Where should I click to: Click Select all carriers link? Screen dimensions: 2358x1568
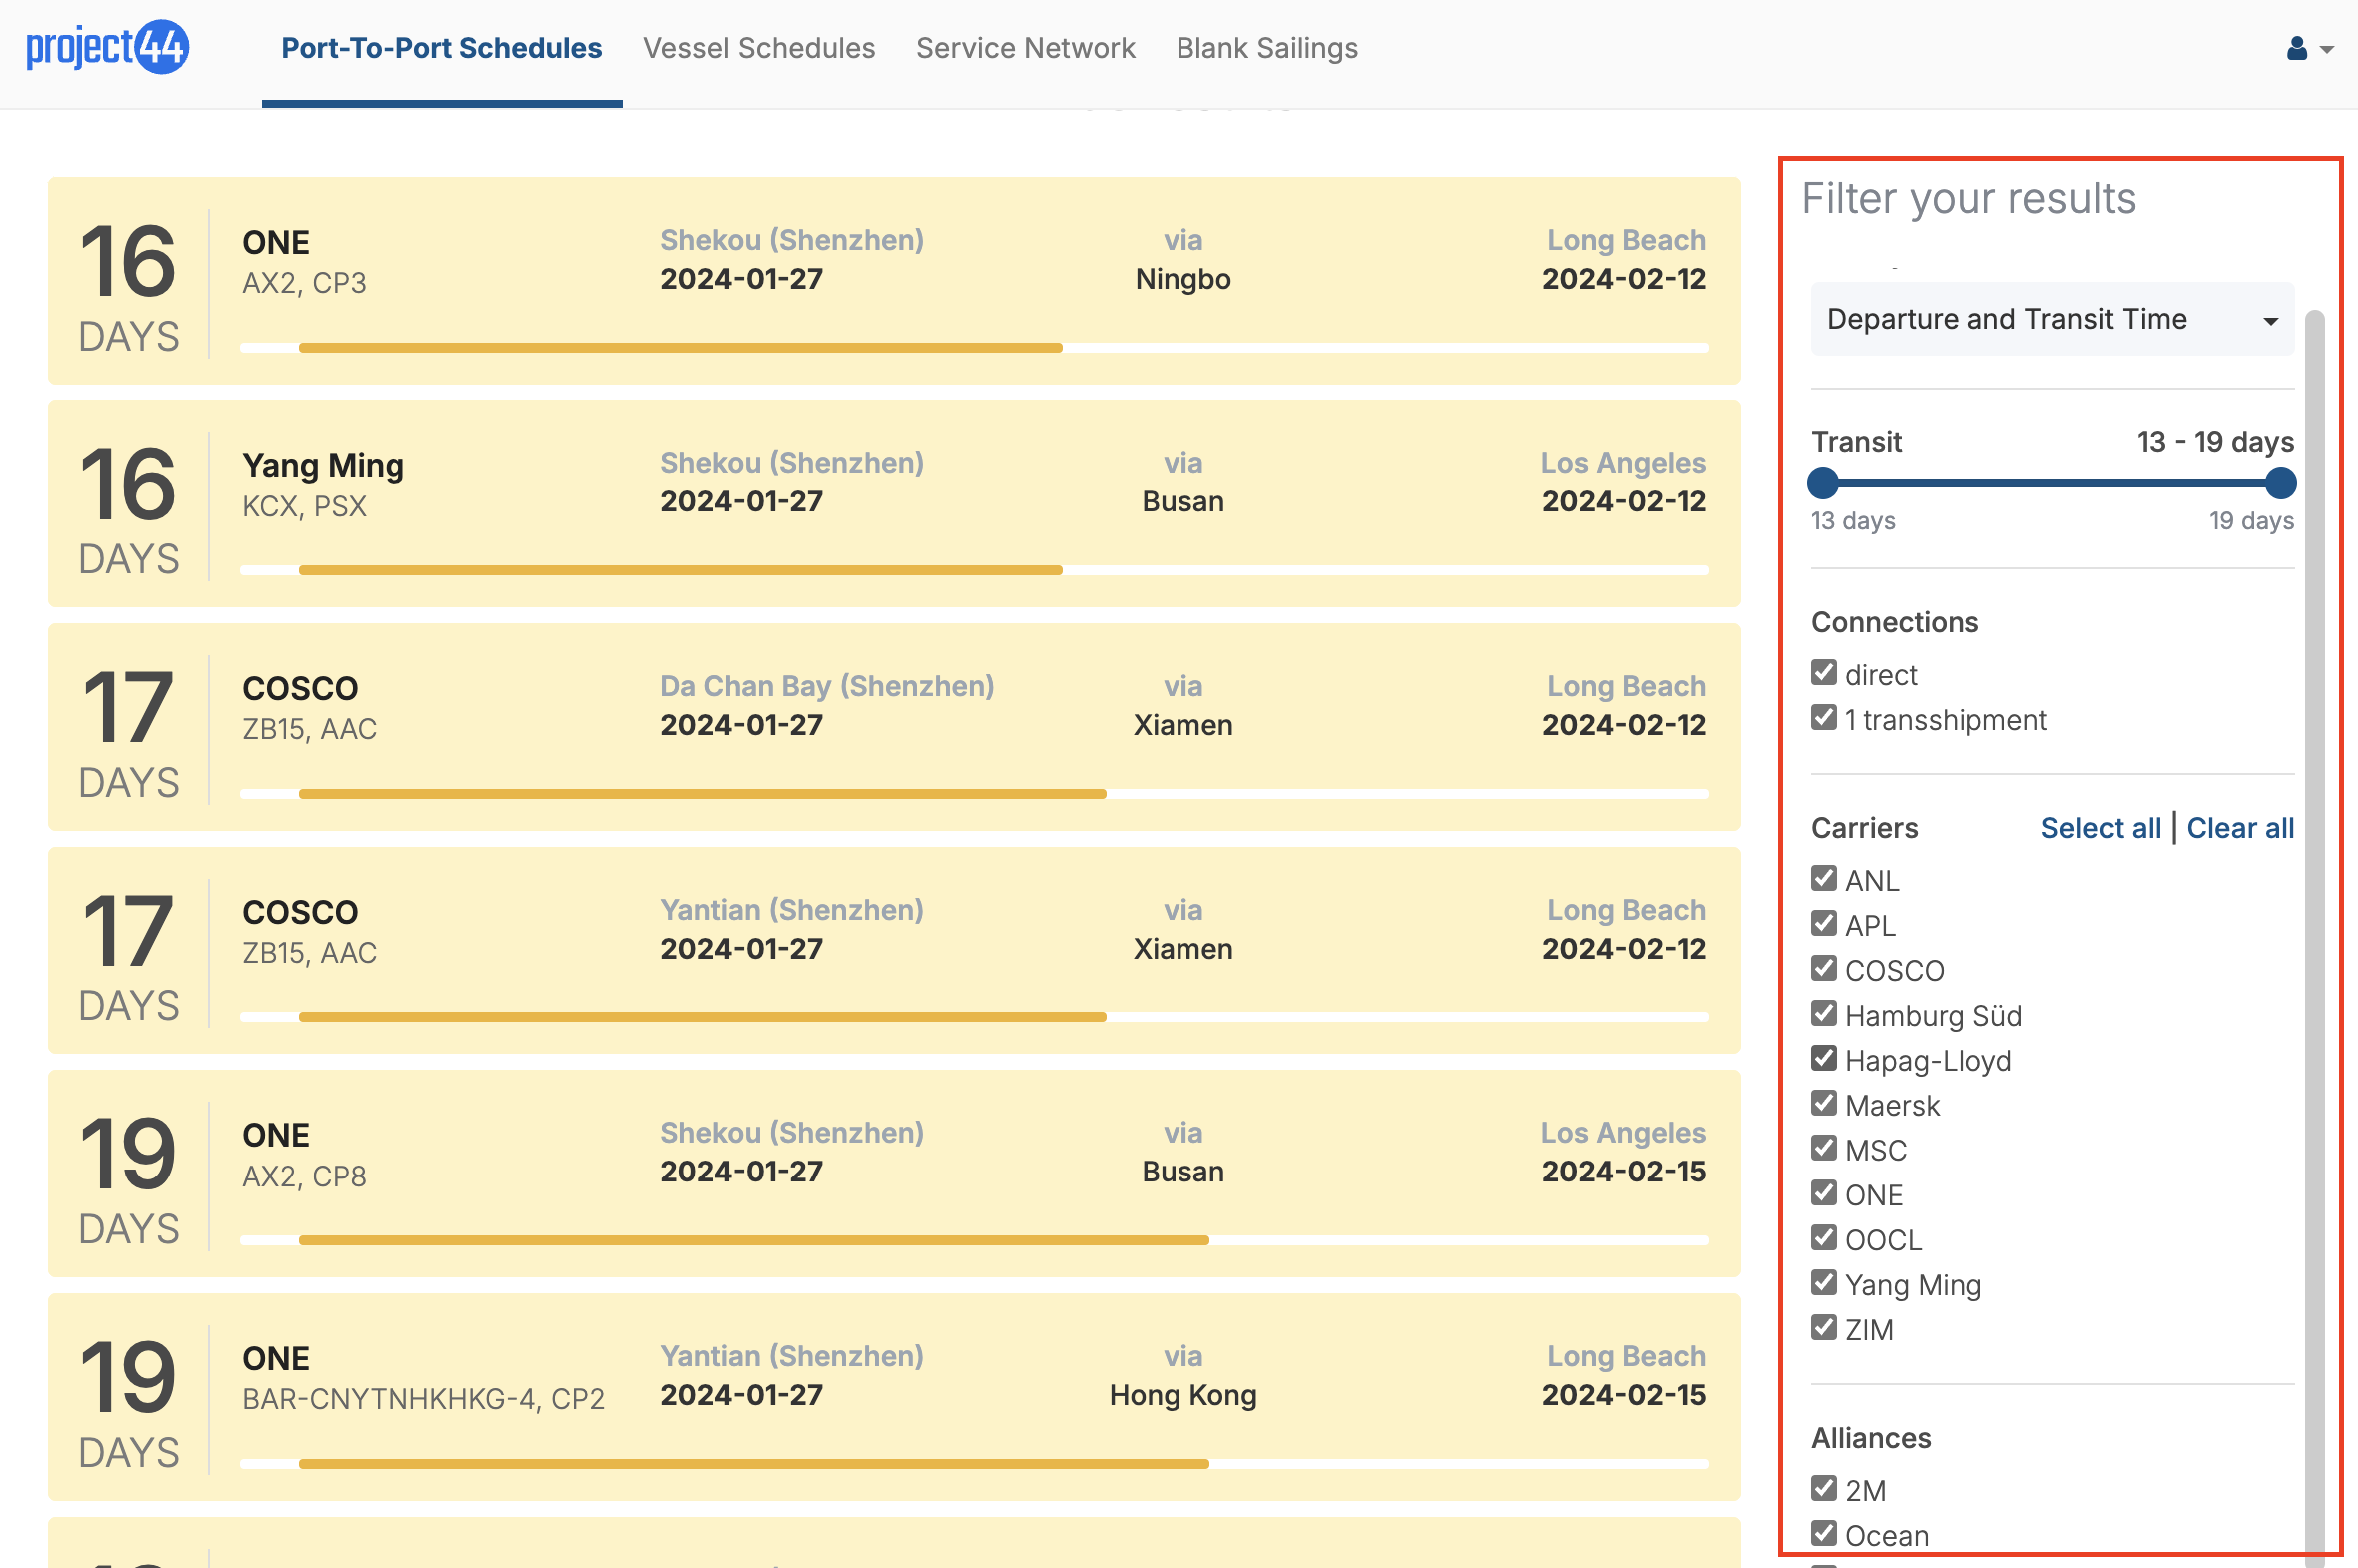pyautogui.click(x=2100, y=828)
